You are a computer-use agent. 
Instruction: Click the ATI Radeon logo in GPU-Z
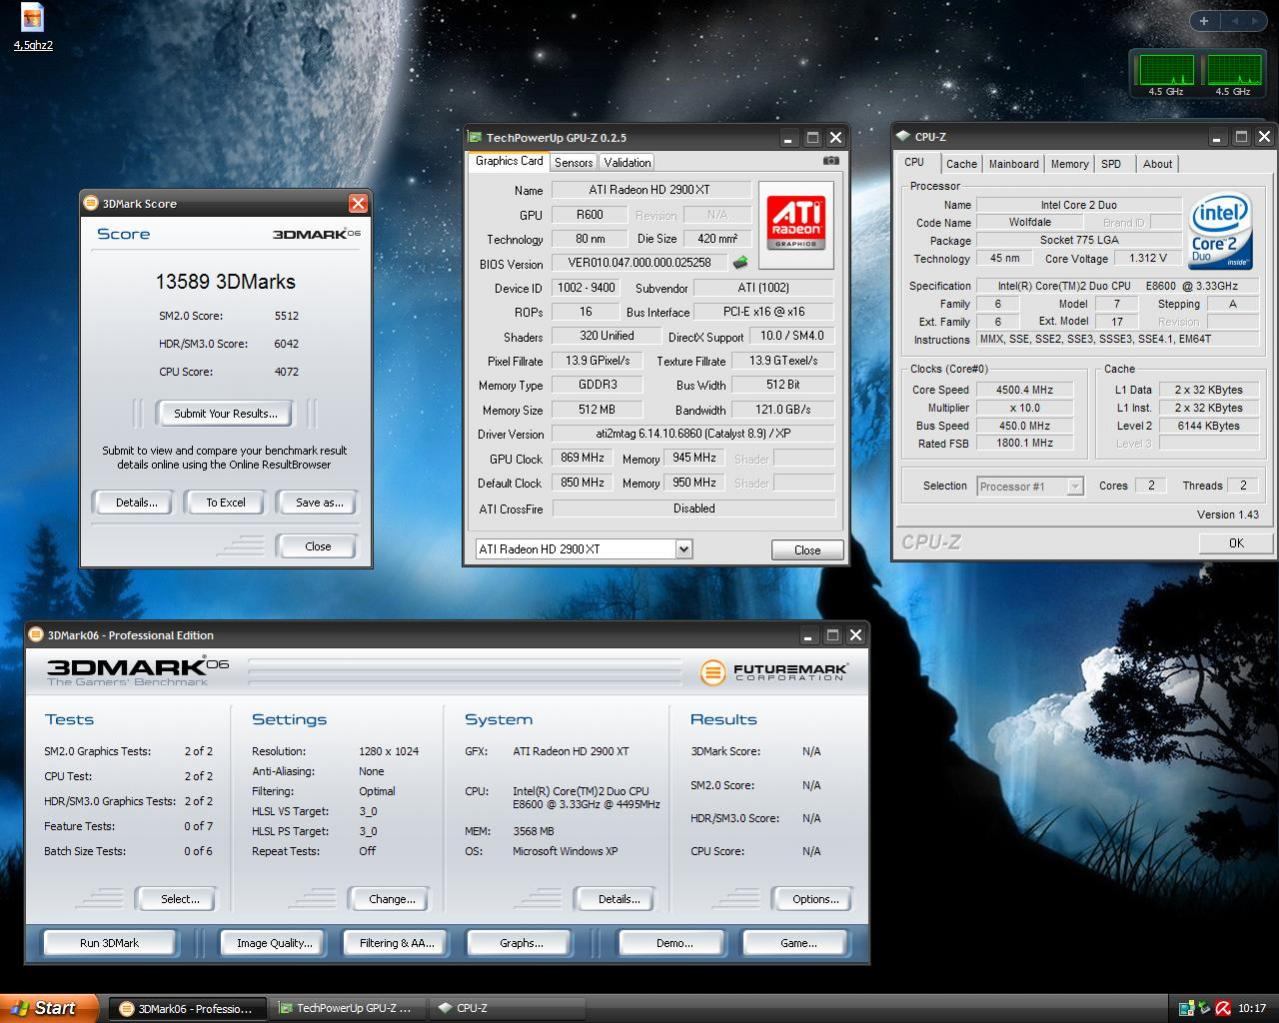click(796, 225)
